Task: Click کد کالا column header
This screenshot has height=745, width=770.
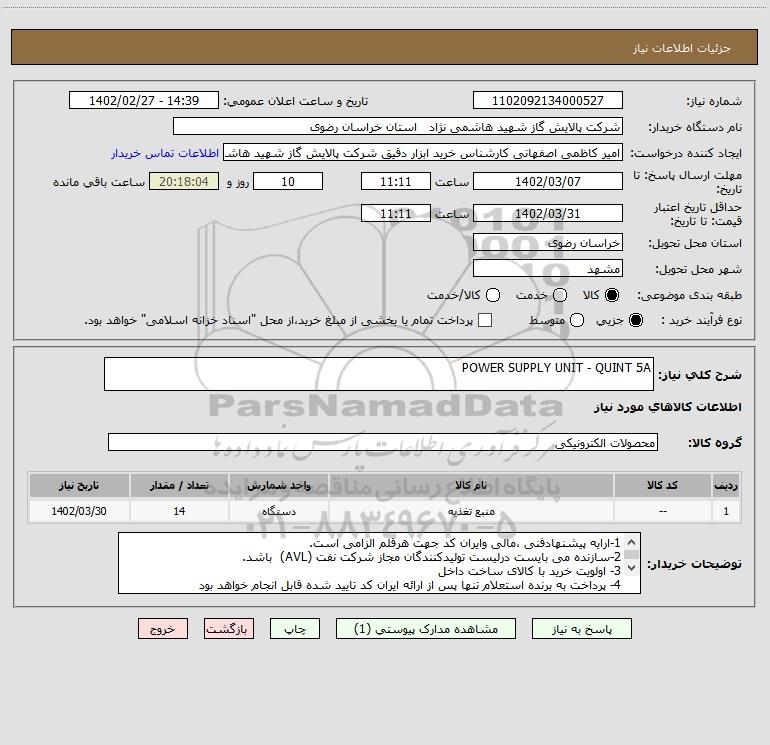Action: tap(662, 485)
